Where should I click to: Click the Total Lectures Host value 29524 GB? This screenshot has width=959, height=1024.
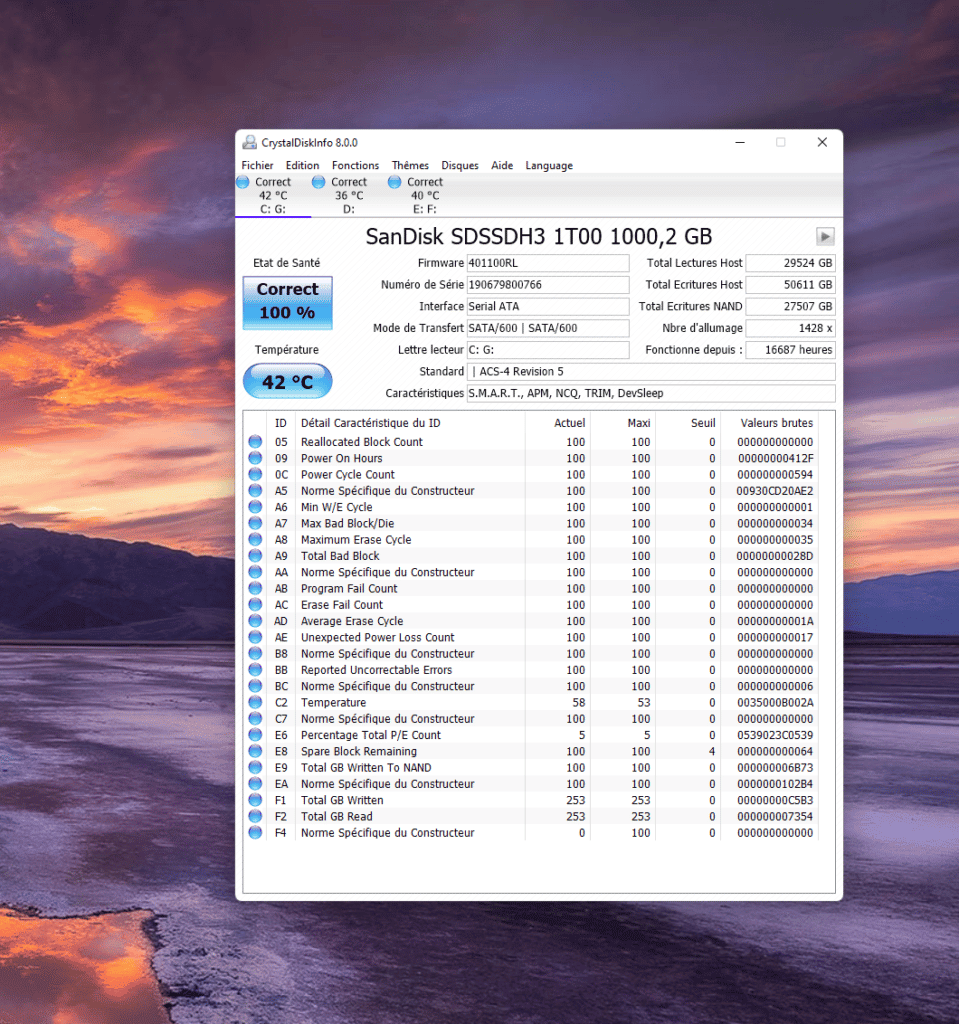tap(790, 263)
